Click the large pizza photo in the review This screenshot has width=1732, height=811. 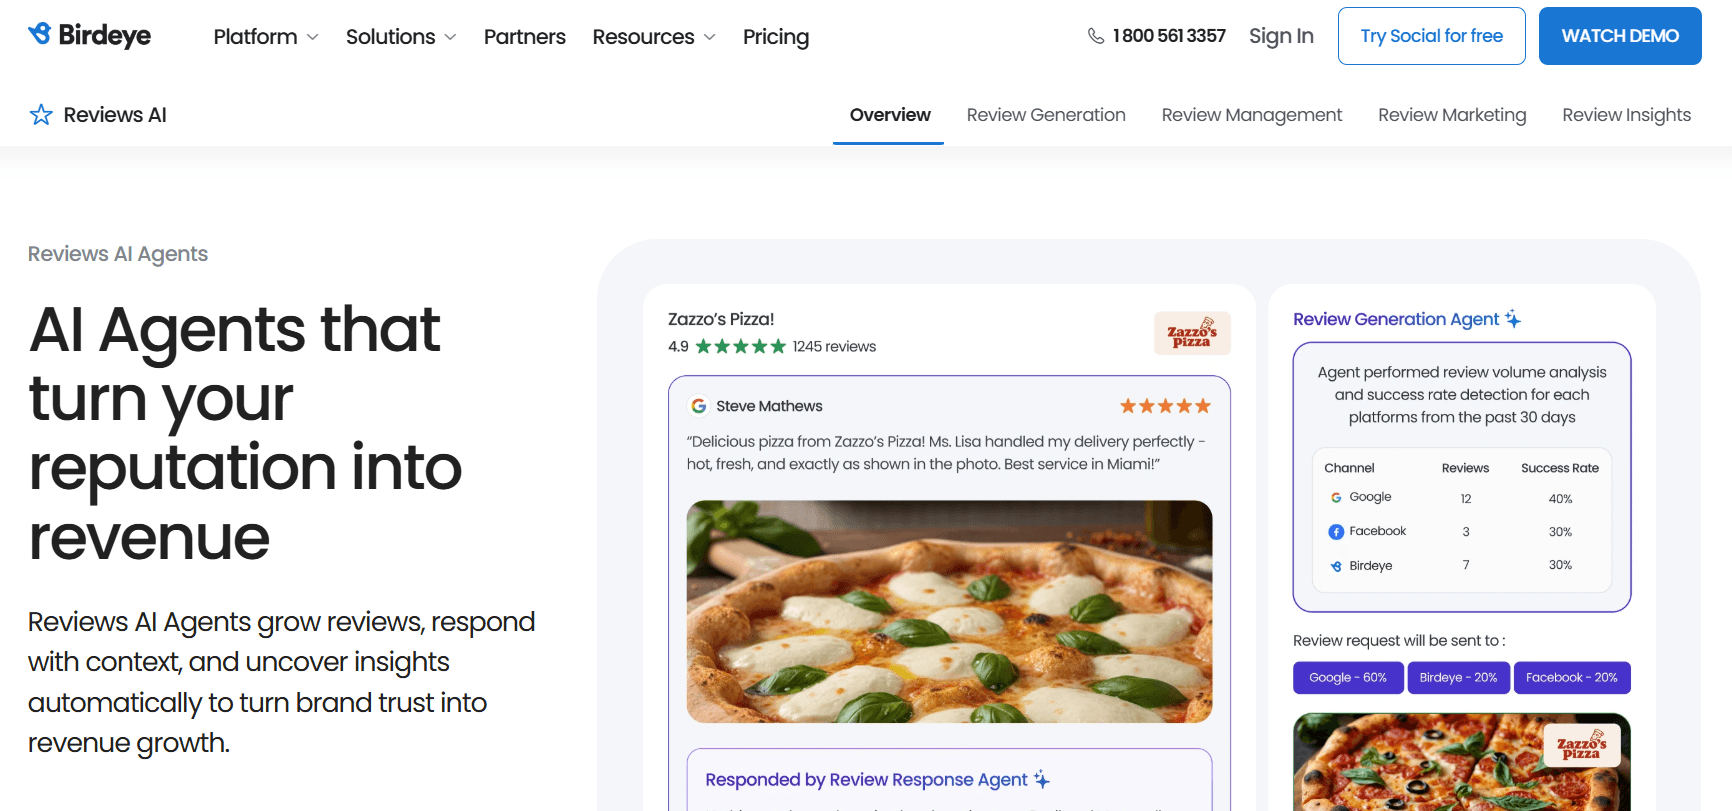pyautogui.click(x=949, y=611)
